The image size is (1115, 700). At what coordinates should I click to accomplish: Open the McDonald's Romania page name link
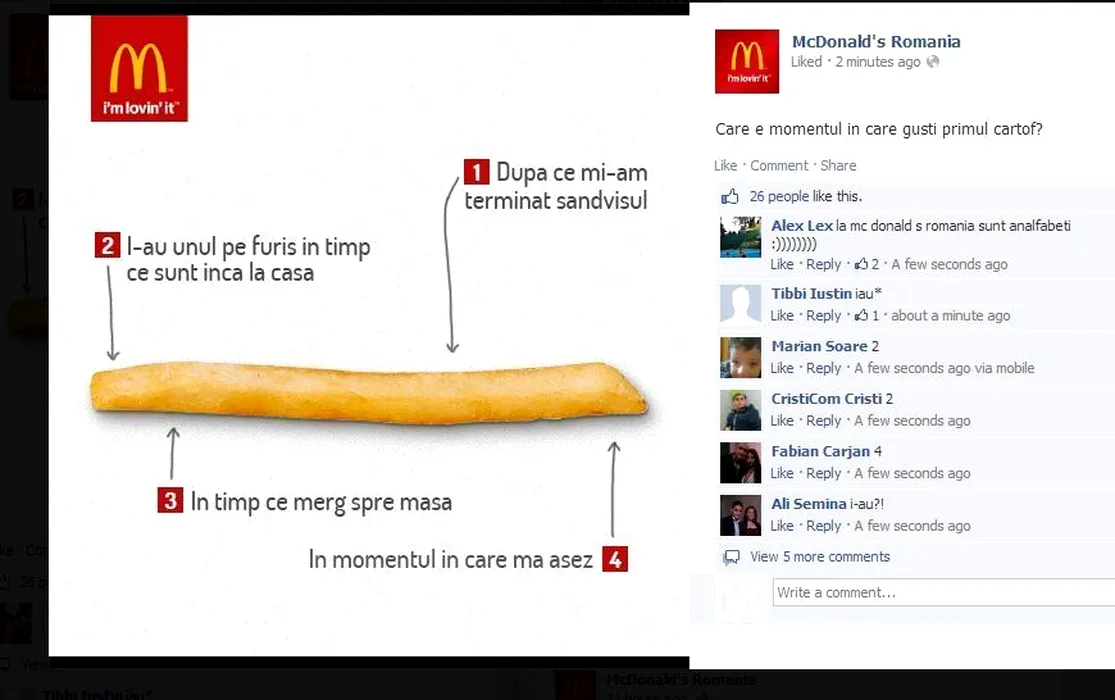point(876,41)
